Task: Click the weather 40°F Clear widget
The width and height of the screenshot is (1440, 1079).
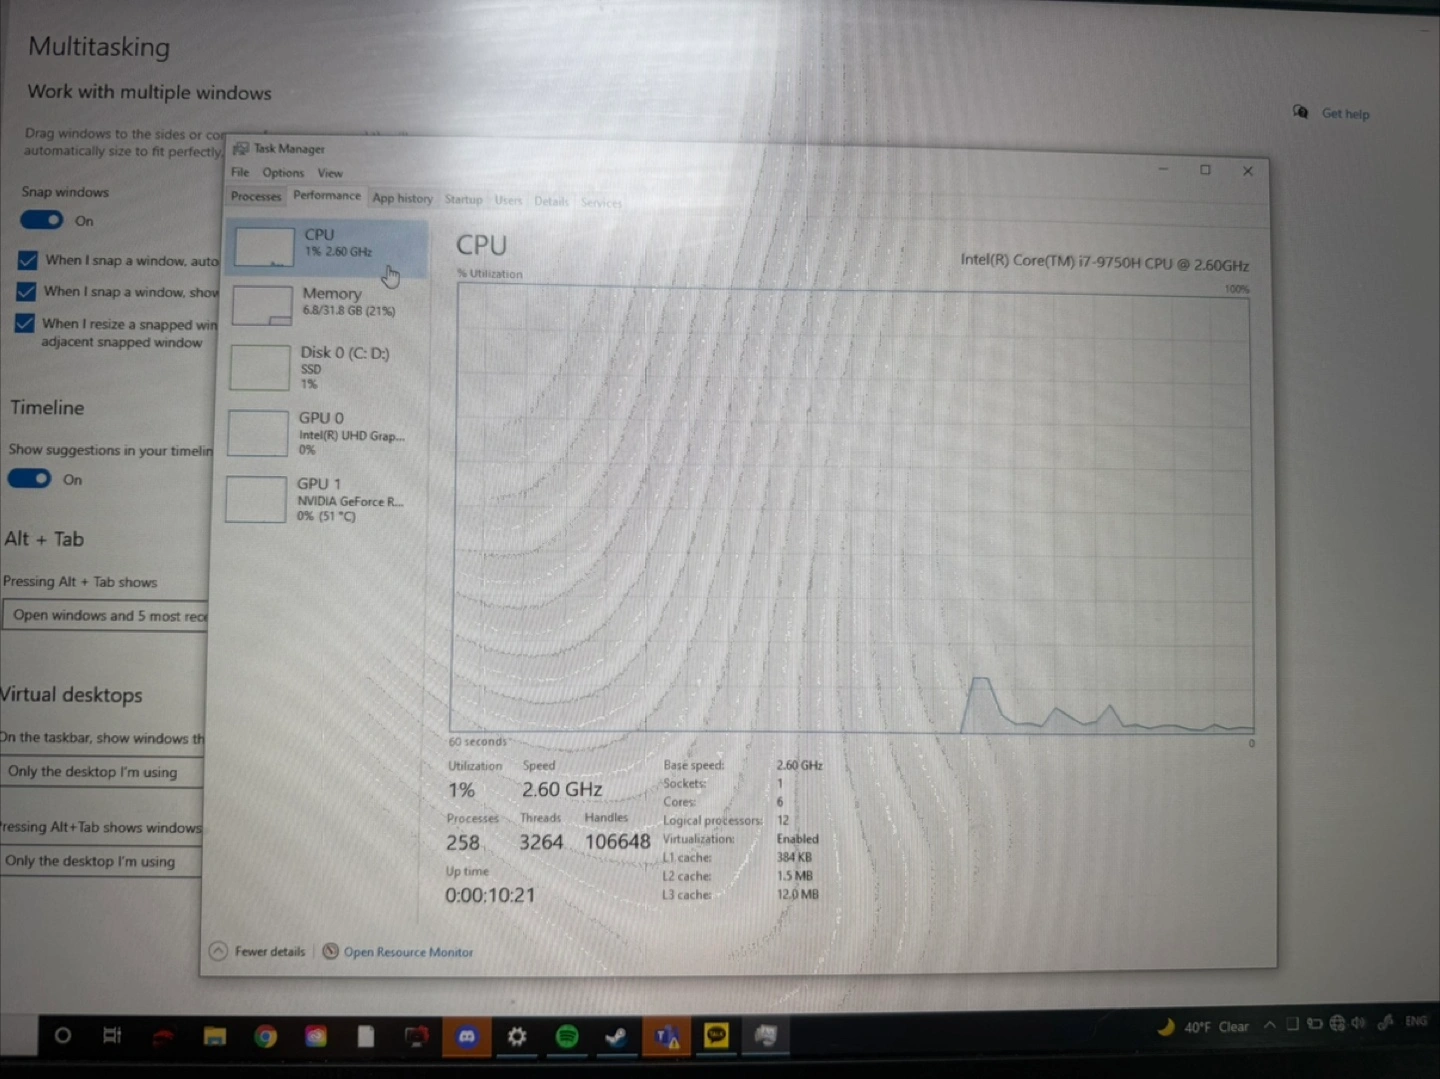Action: (1203, 1026)
